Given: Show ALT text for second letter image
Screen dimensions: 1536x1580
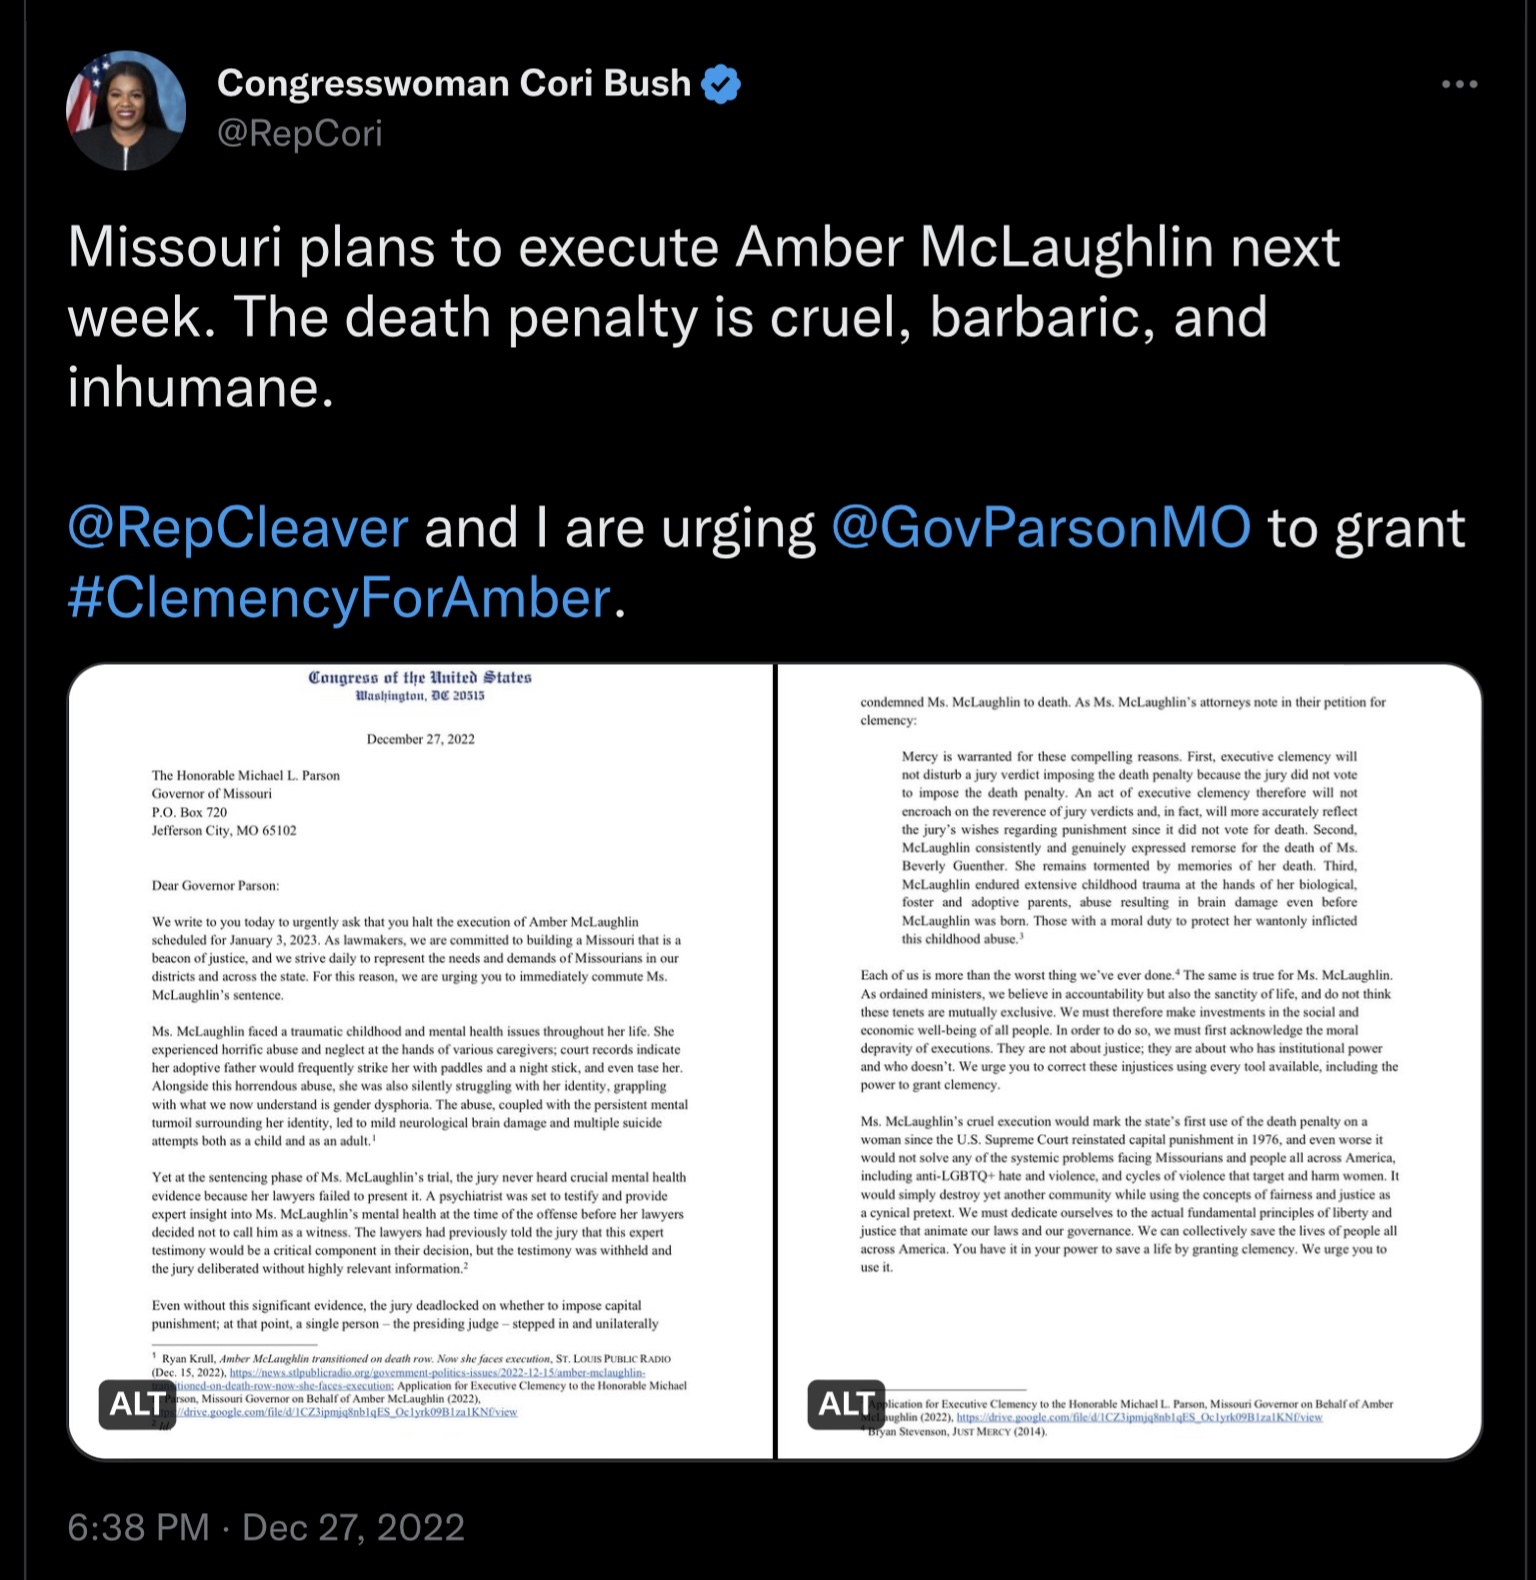Looking at the screenshot, I should pos(846,1404).
